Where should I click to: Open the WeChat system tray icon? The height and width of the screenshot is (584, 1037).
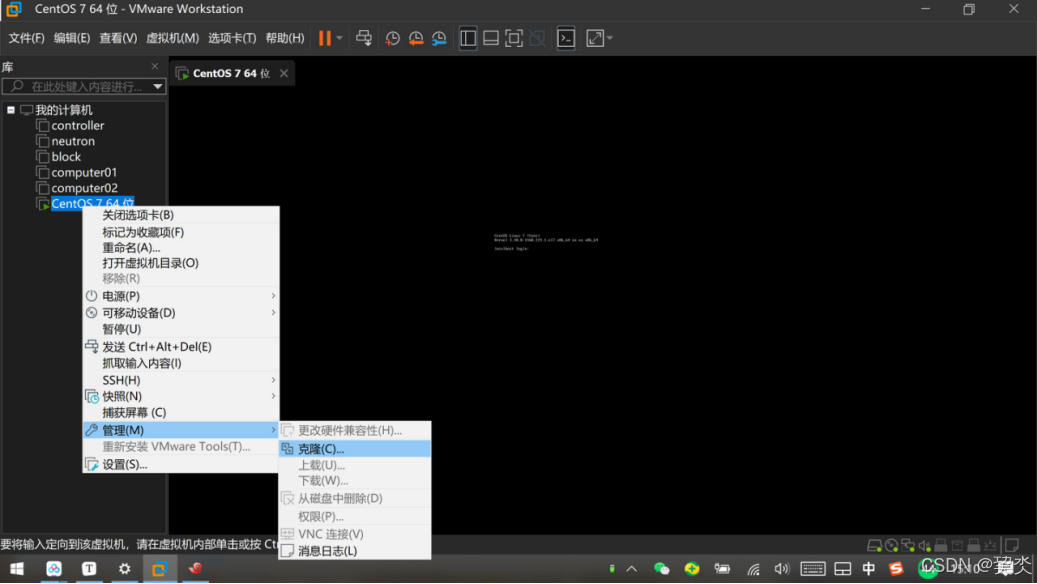[x=661, y=569]
